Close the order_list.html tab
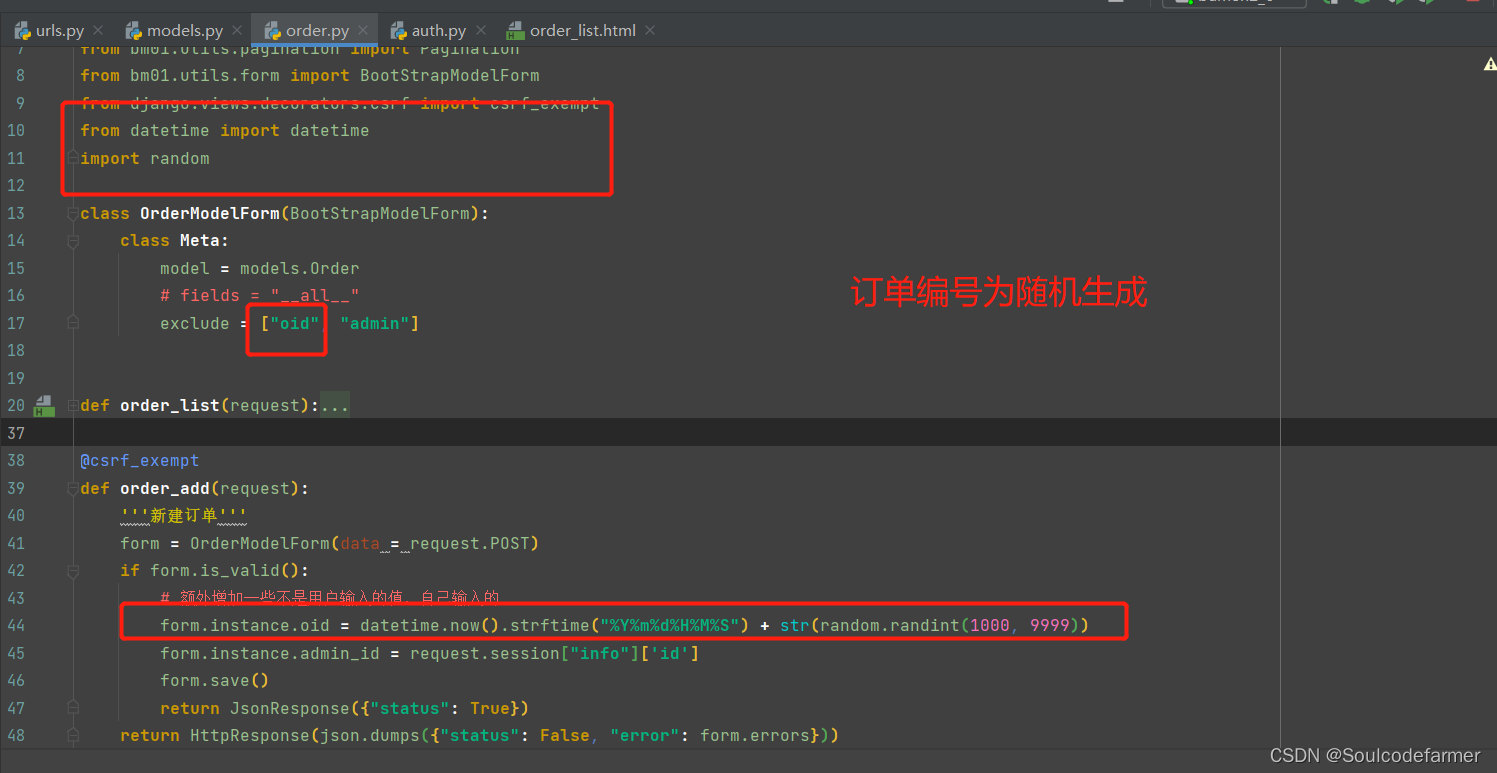Image resolution: width=1497 pixels, height=773 pixels. 650,30
